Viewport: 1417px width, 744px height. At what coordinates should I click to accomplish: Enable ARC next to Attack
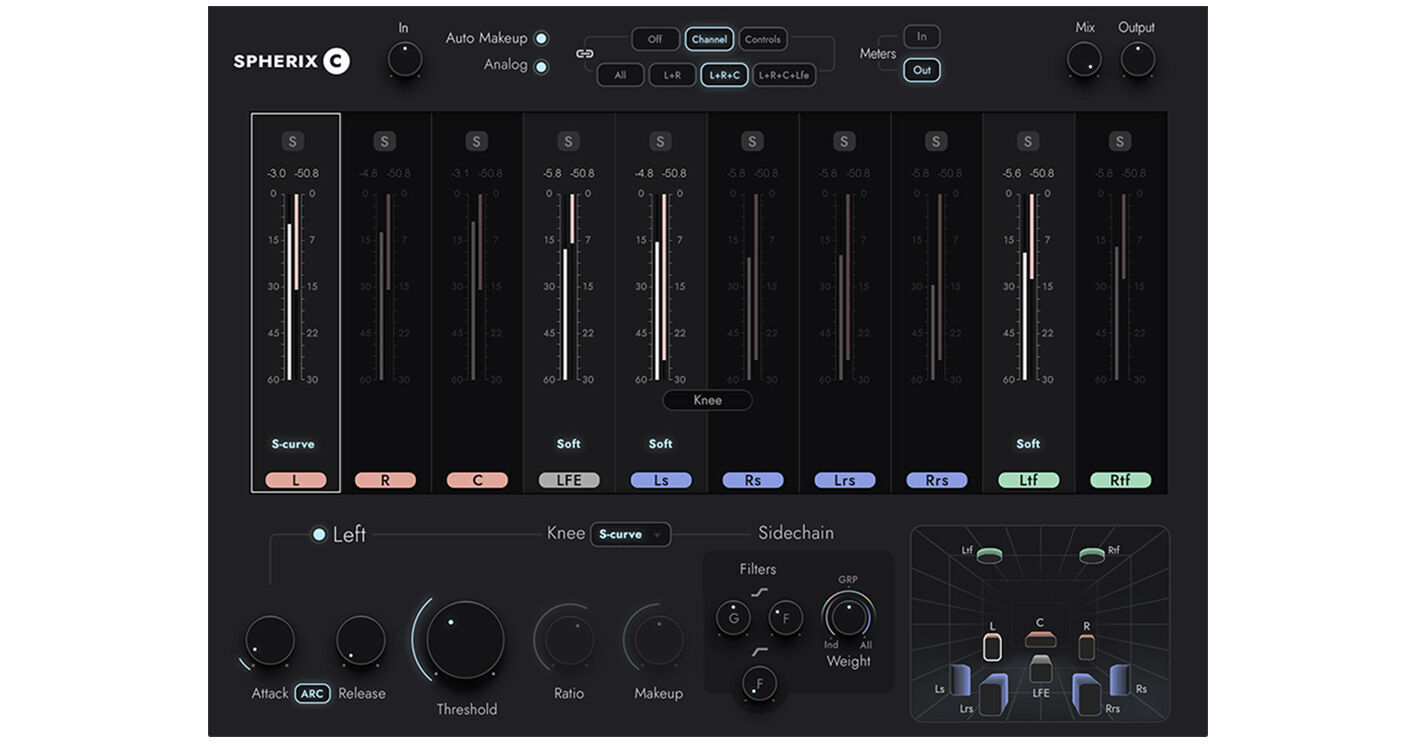312,693
